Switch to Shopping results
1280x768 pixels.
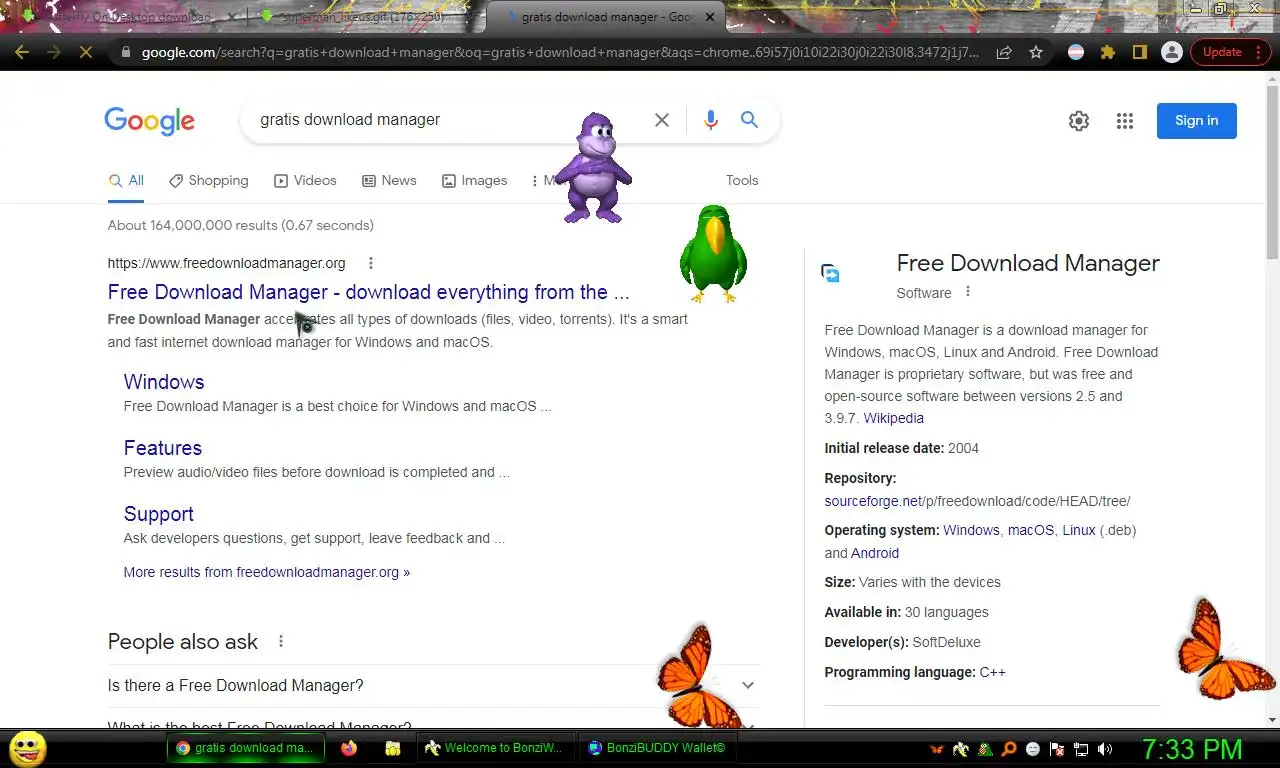point(209,180)
